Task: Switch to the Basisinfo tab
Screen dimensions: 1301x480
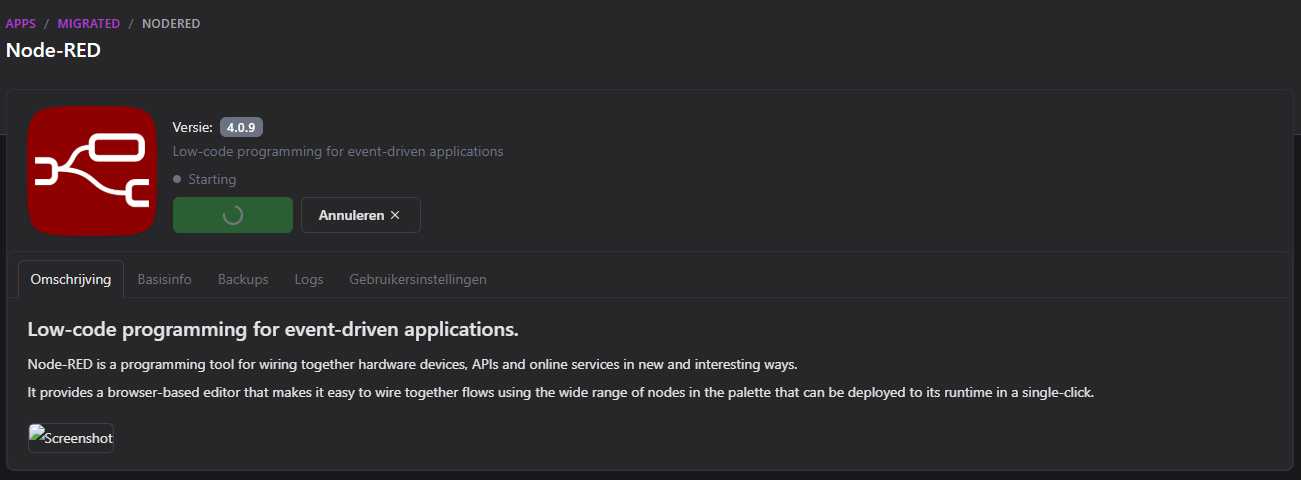Action: click(x=164, y=279)
